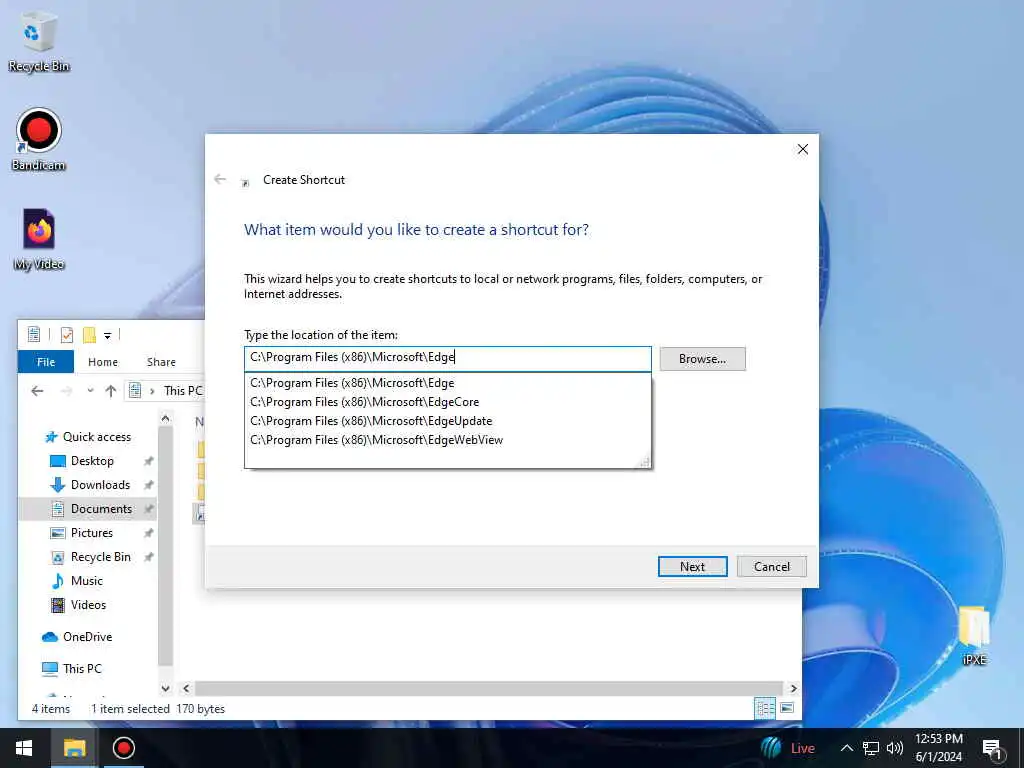The height and width of the screenshot is (768, 1024).
Task: Close the Create Shortcut dialog
Action: coord(803,150)
